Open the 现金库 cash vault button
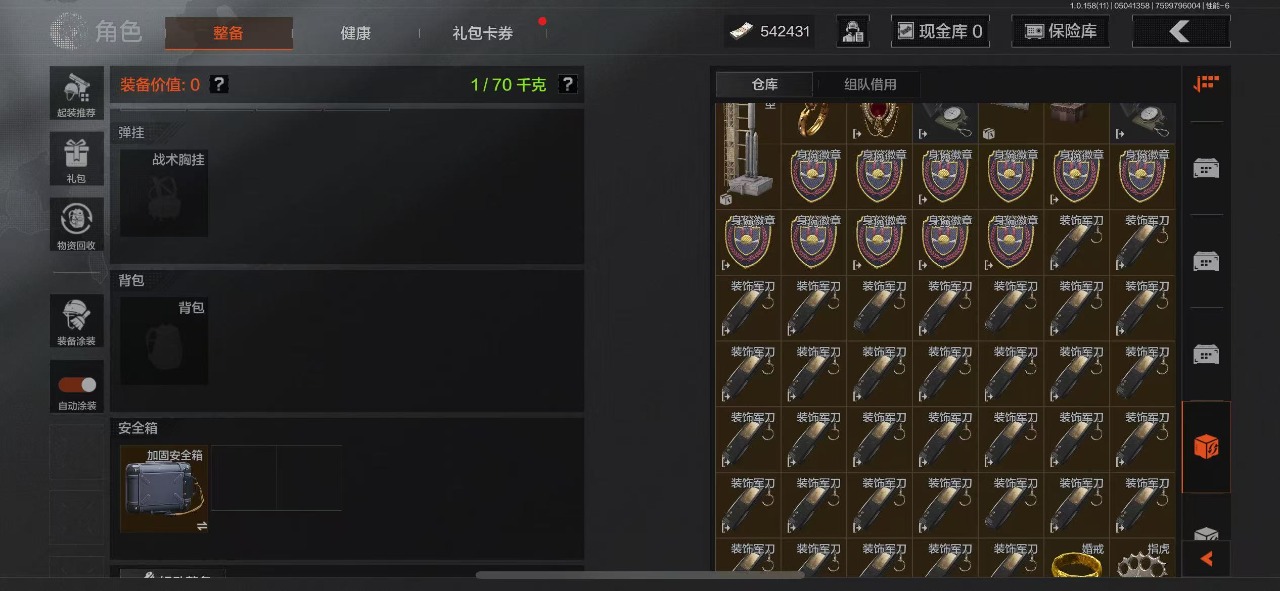Image resolution: width=1280 pixels, height=591 pixels. (x=940, y=31)
